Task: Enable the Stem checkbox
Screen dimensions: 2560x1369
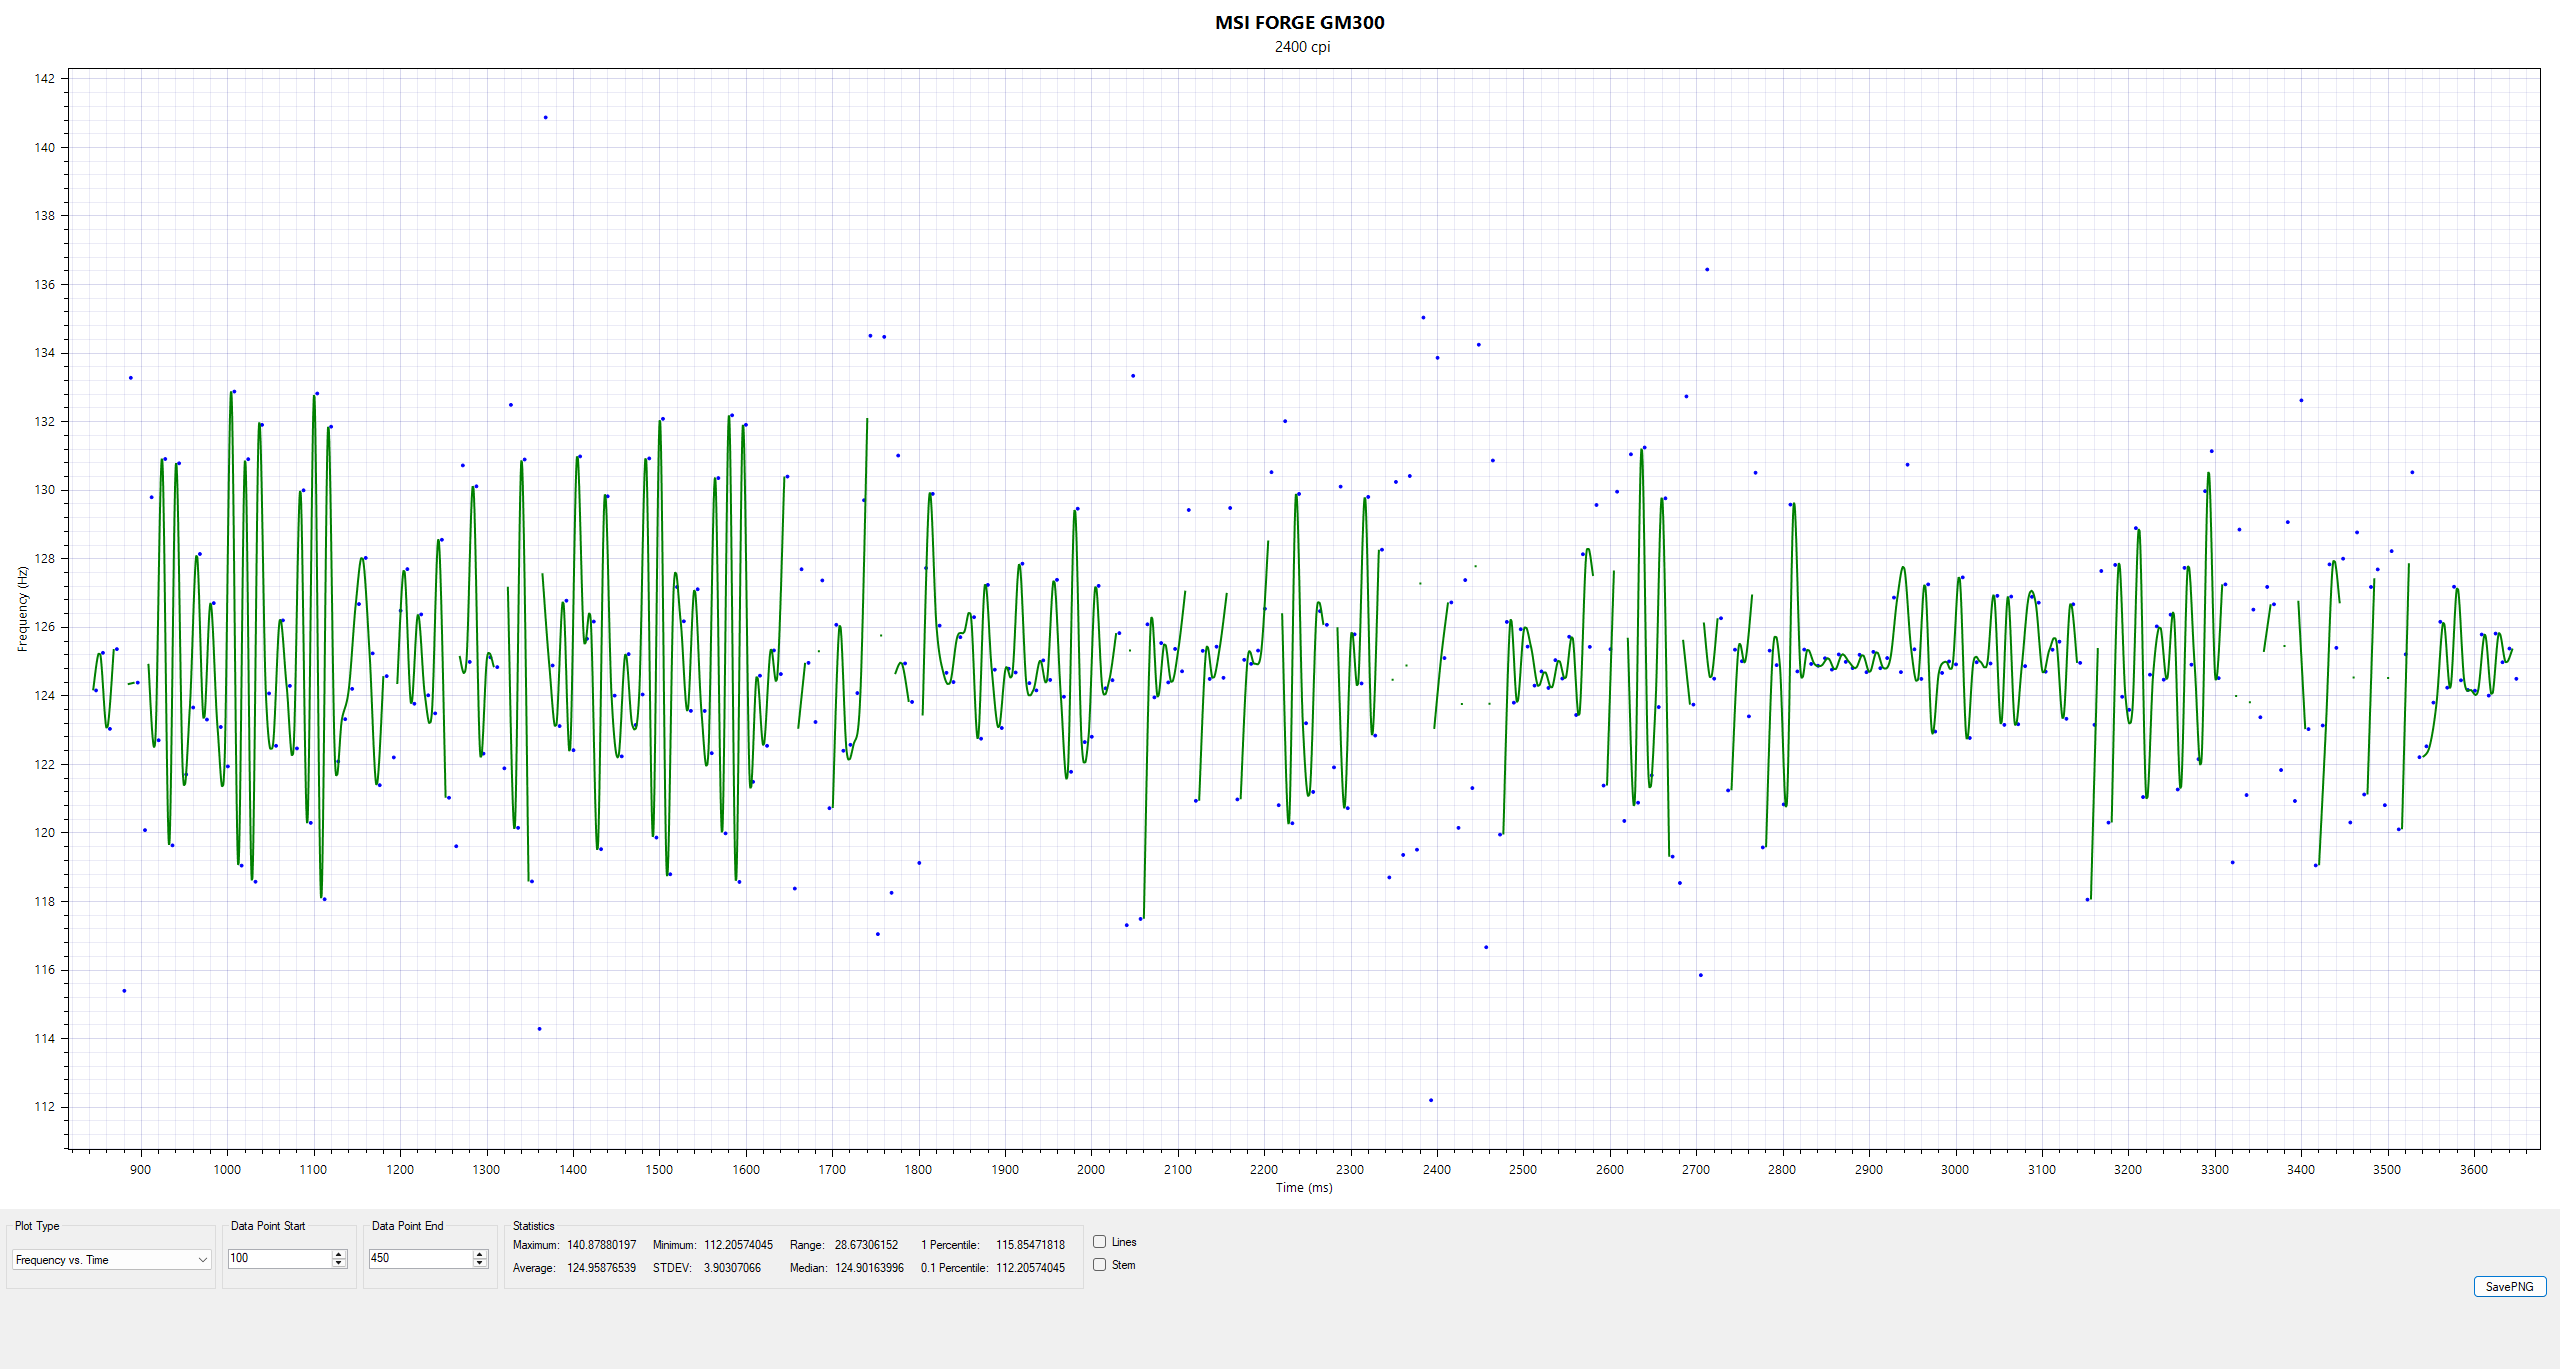Action: coord(1100,1265)
